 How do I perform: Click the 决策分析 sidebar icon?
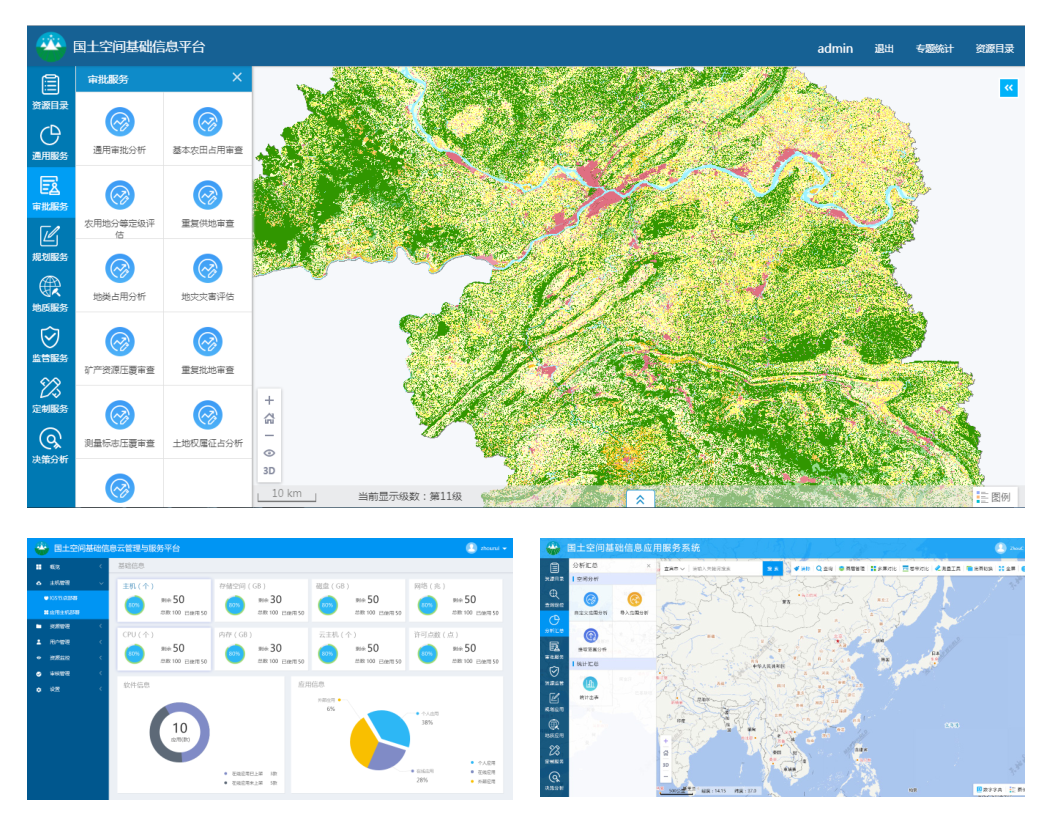click(x=50, y=446)
